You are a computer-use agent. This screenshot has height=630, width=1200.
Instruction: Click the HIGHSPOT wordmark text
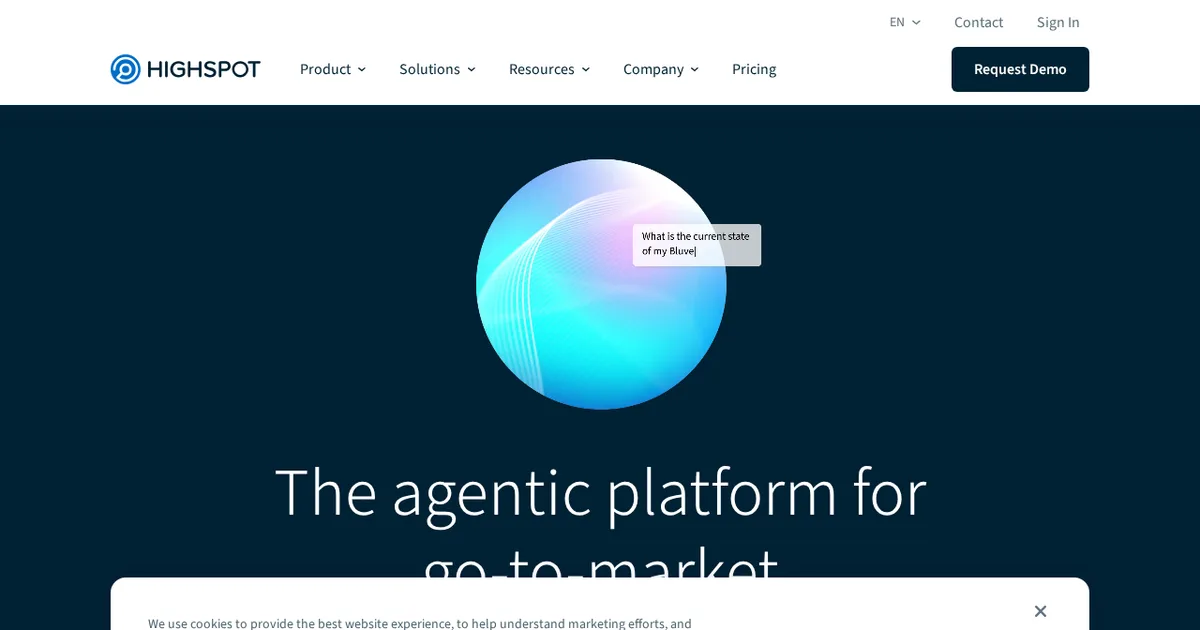click(x=204, y=69)
